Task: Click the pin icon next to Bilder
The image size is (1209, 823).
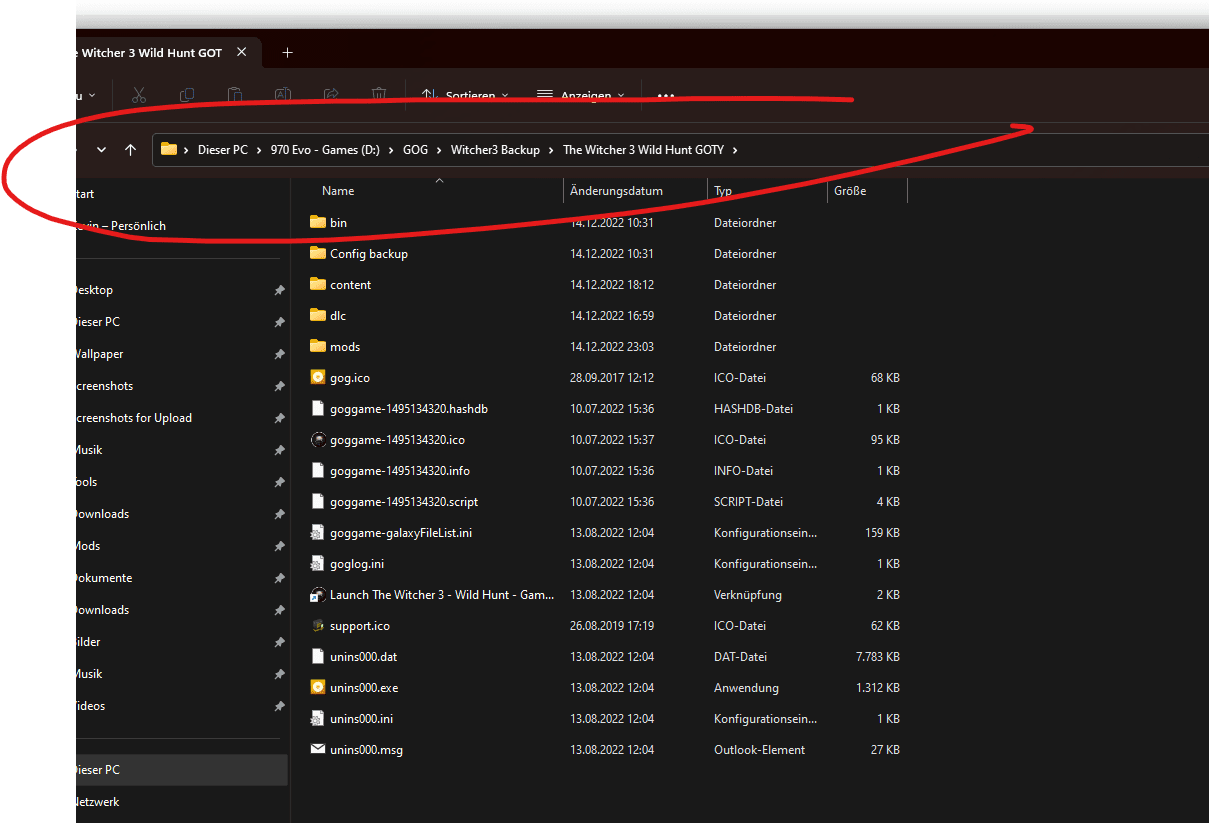Action: [x=279, y=642]
